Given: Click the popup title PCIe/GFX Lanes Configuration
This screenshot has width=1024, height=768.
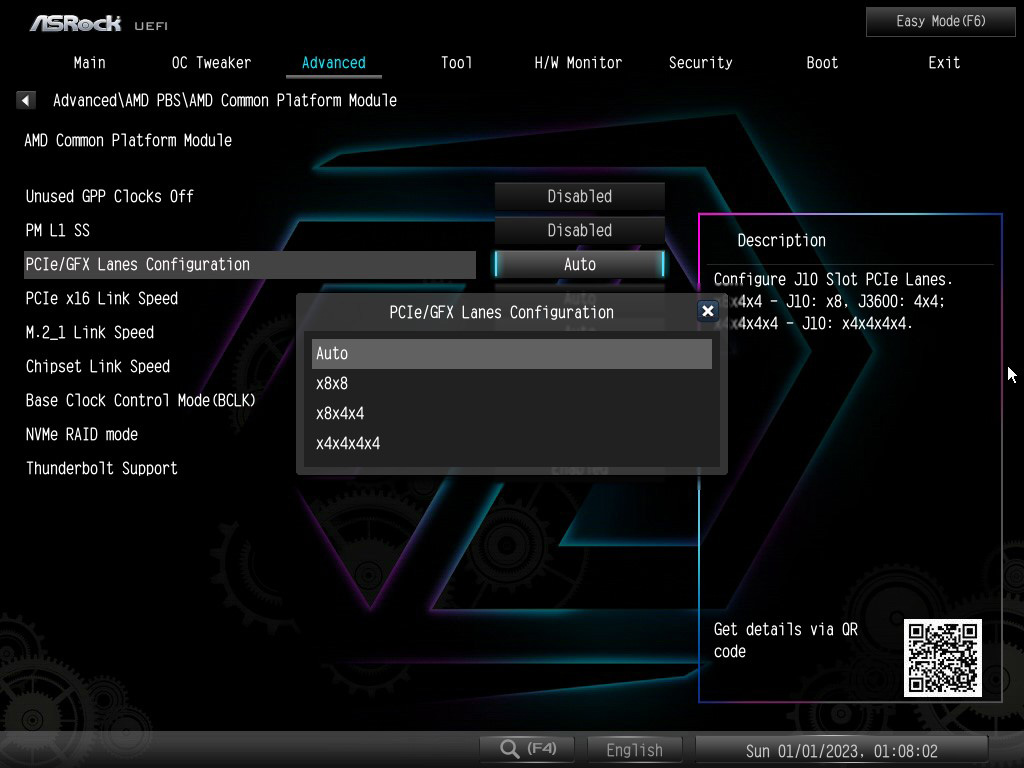Looking at the screenshot, I should pyautogui.click(x=502, y=312).
